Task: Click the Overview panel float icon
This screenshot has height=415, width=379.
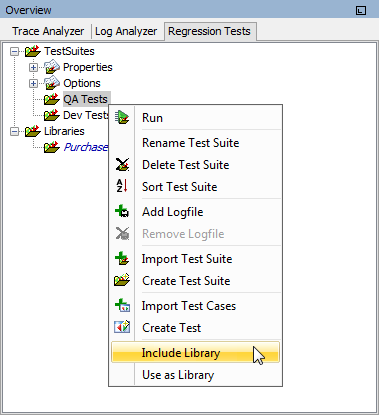Action: click(361, 10)
